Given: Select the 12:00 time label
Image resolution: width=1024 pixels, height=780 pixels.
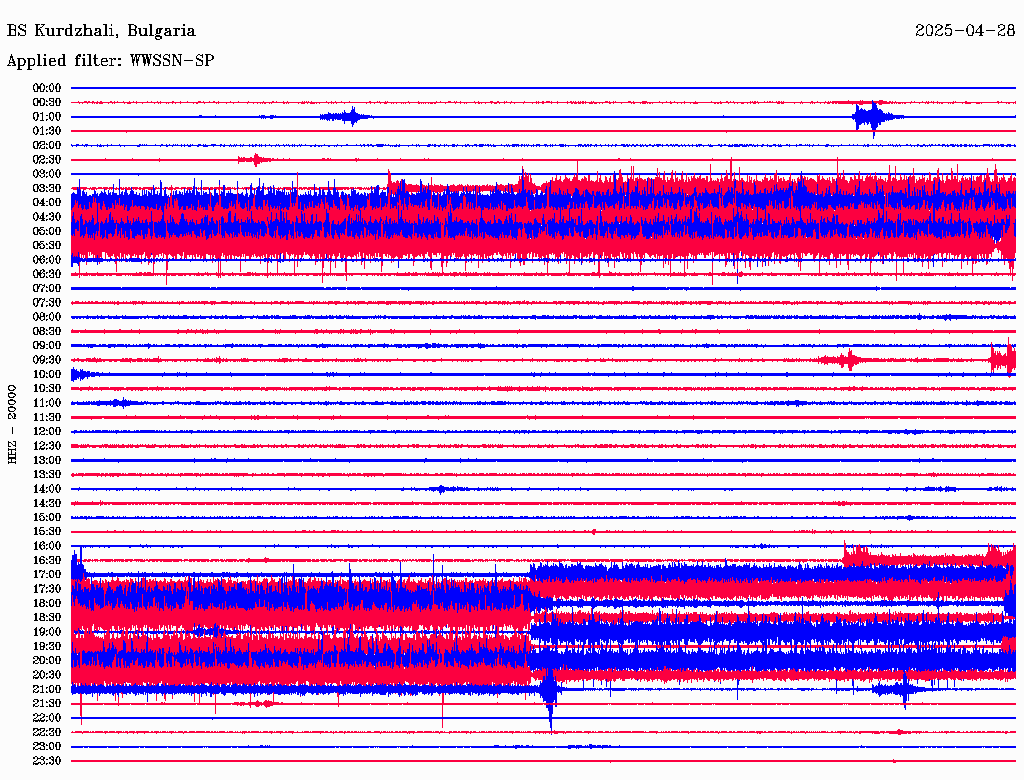Looking at the screenshot, I should click(x=47, y=431).
